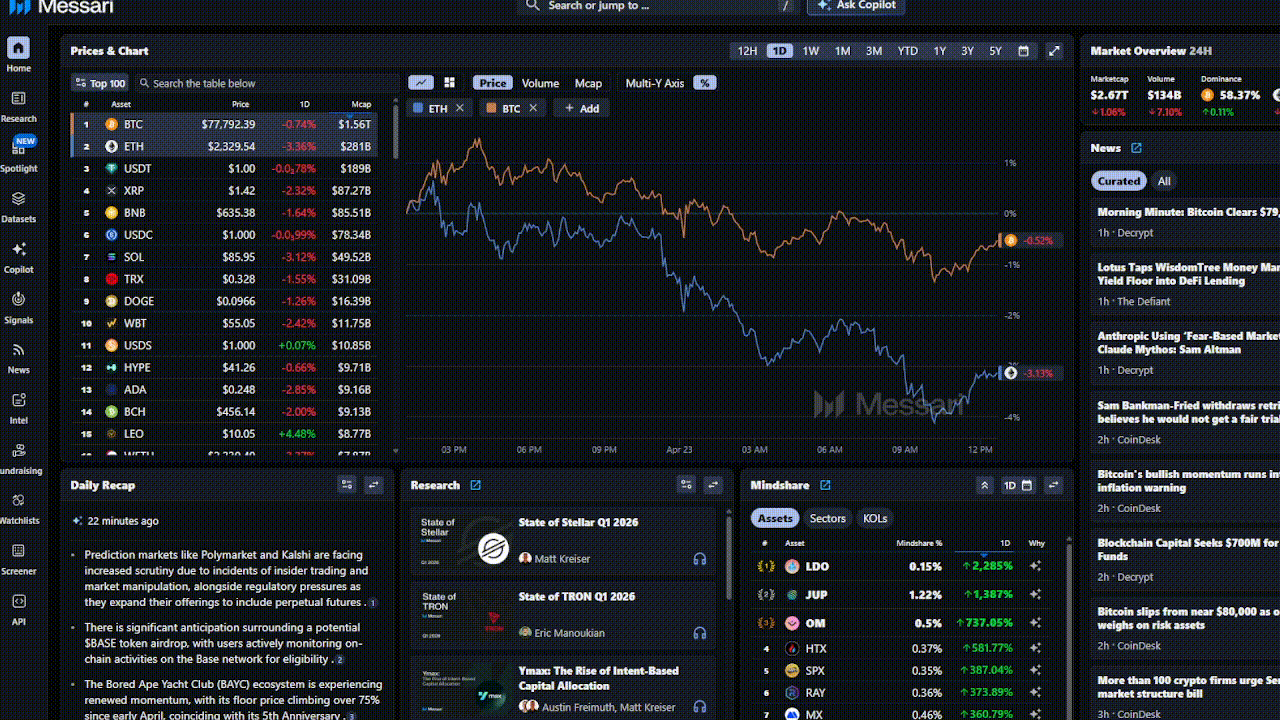Click the Daily Recap swap widget icon
The height and width of the screenshot is (720, 1280).
click(374, 485)
